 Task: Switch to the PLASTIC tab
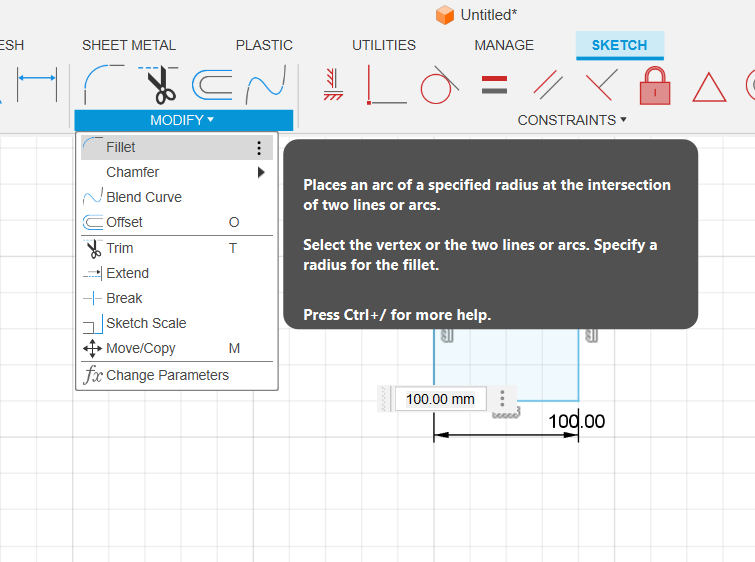pos(264,45)
